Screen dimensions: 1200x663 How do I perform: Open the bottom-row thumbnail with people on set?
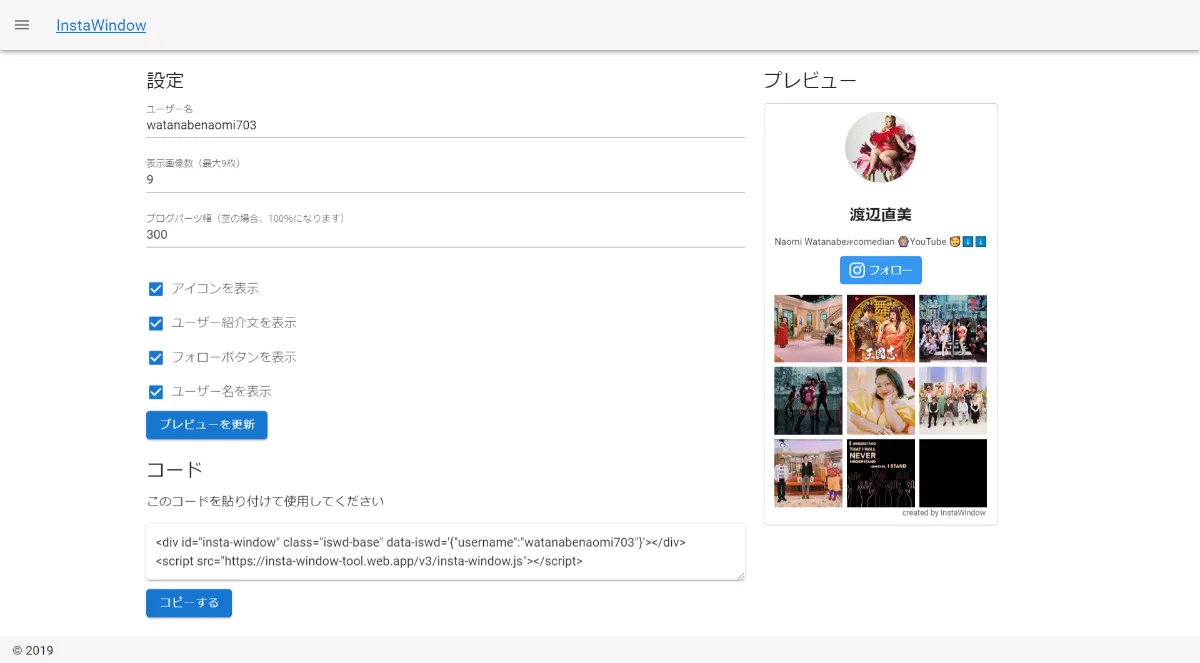[808, 473]
